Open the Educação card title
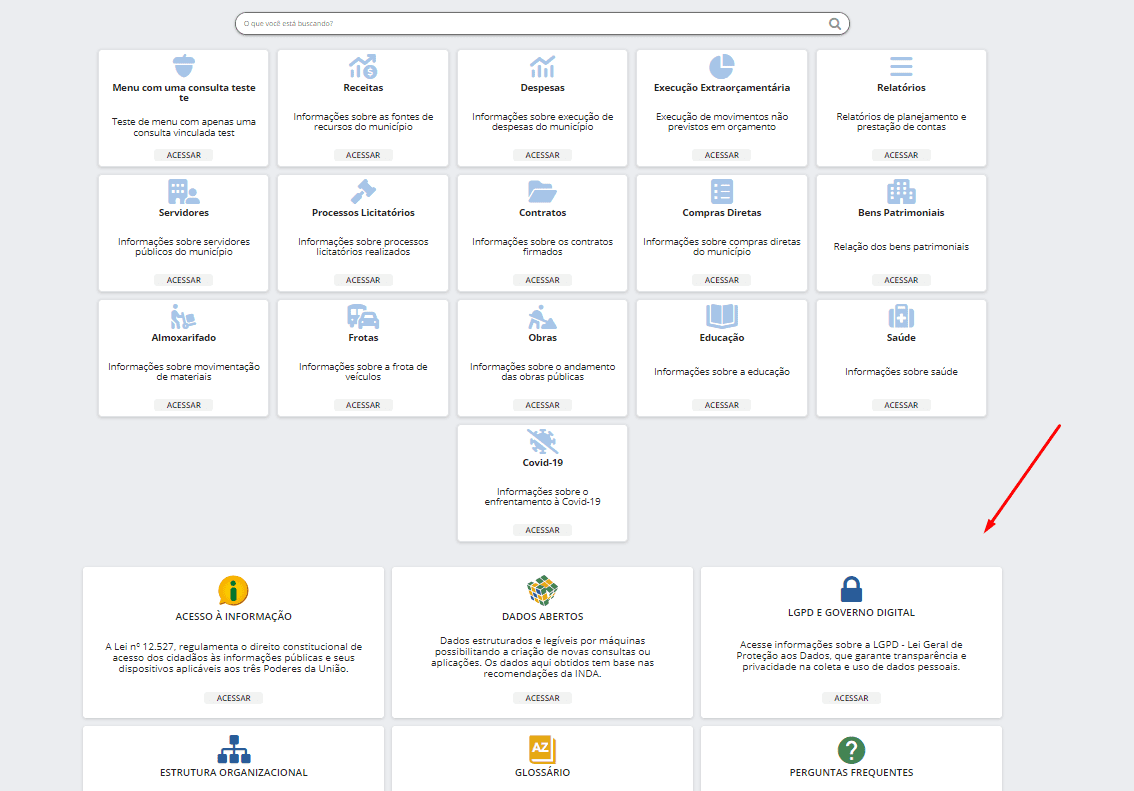The height and width of the screenshot is (791, 1134). click(x=721, y=338)
